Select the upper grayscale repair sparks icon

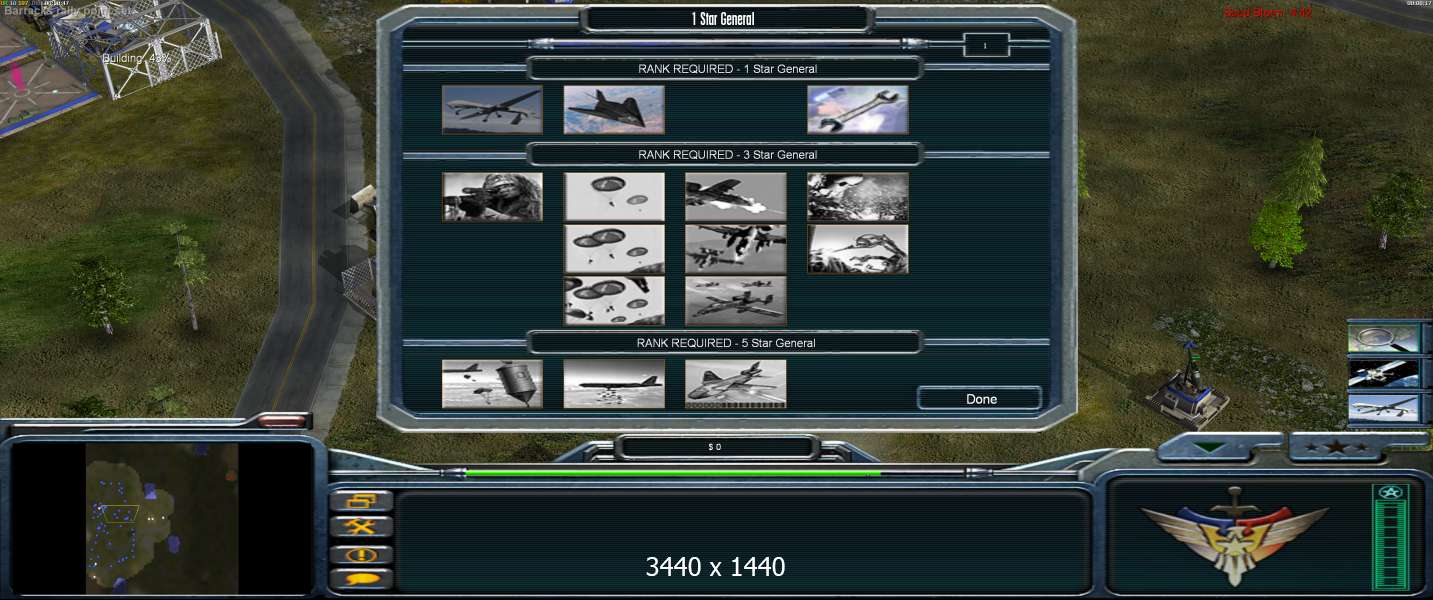[x=858, y=197]
